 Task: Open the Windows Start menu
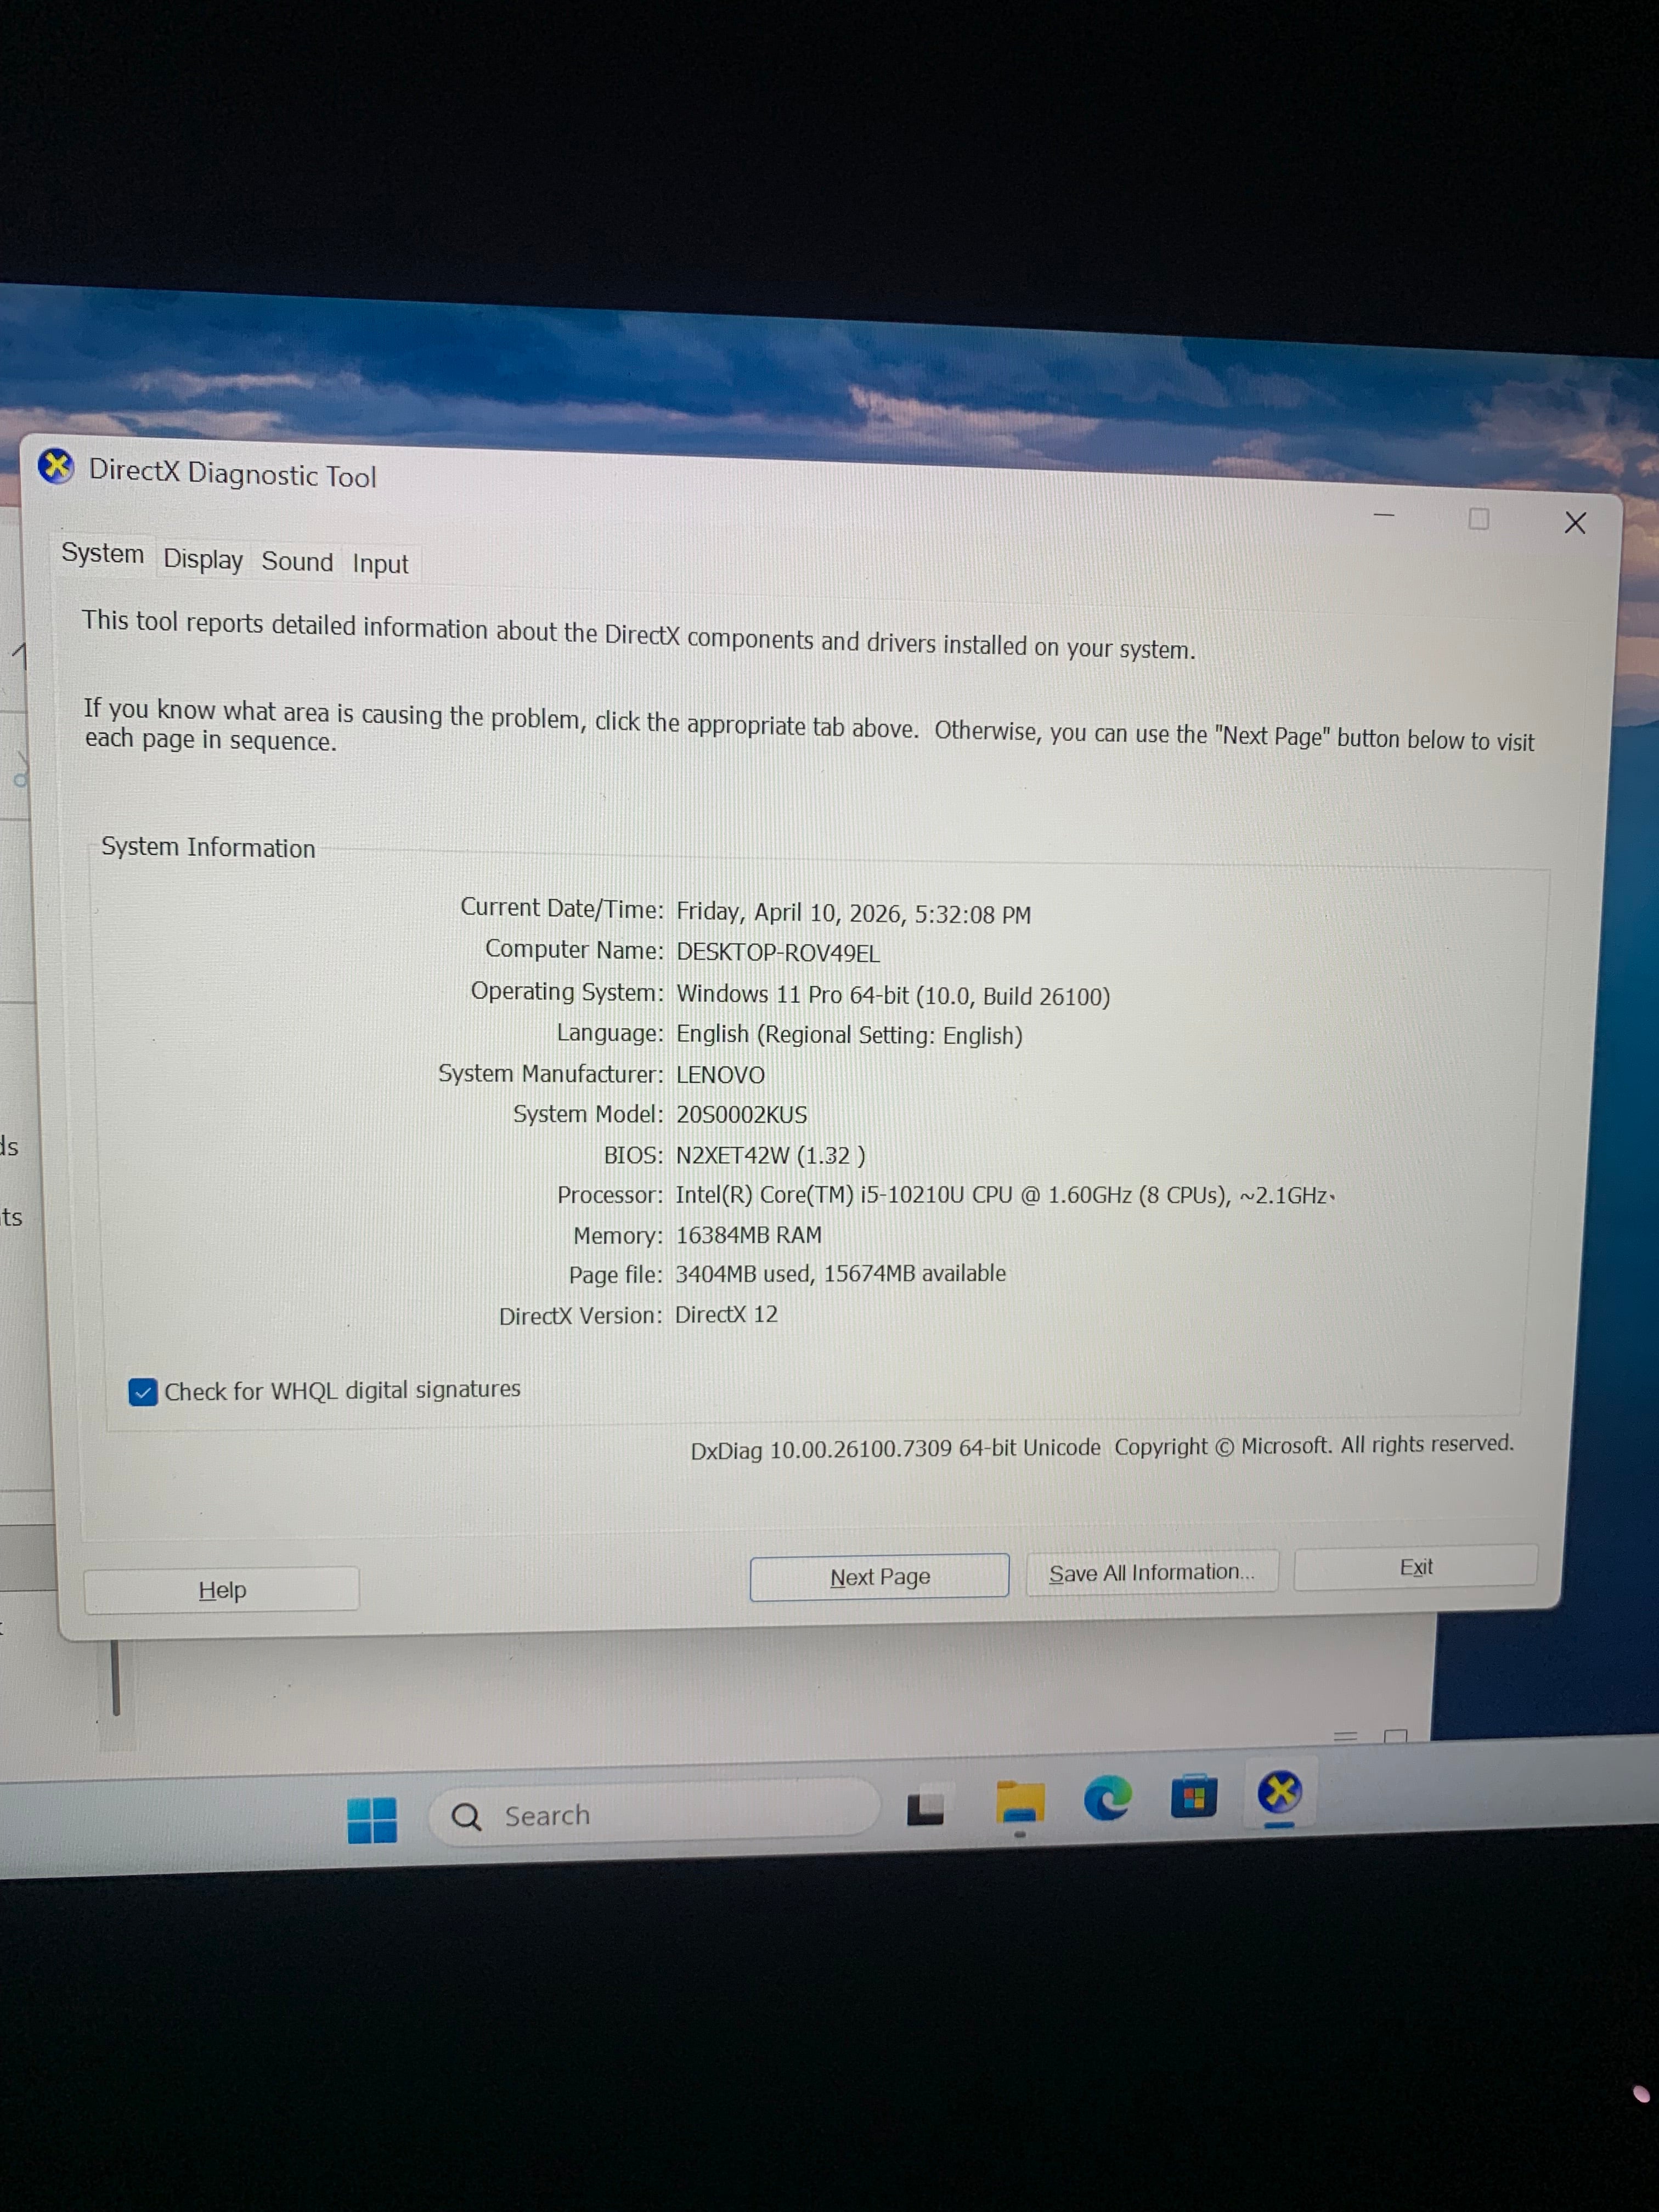(x=372, y=1819)
